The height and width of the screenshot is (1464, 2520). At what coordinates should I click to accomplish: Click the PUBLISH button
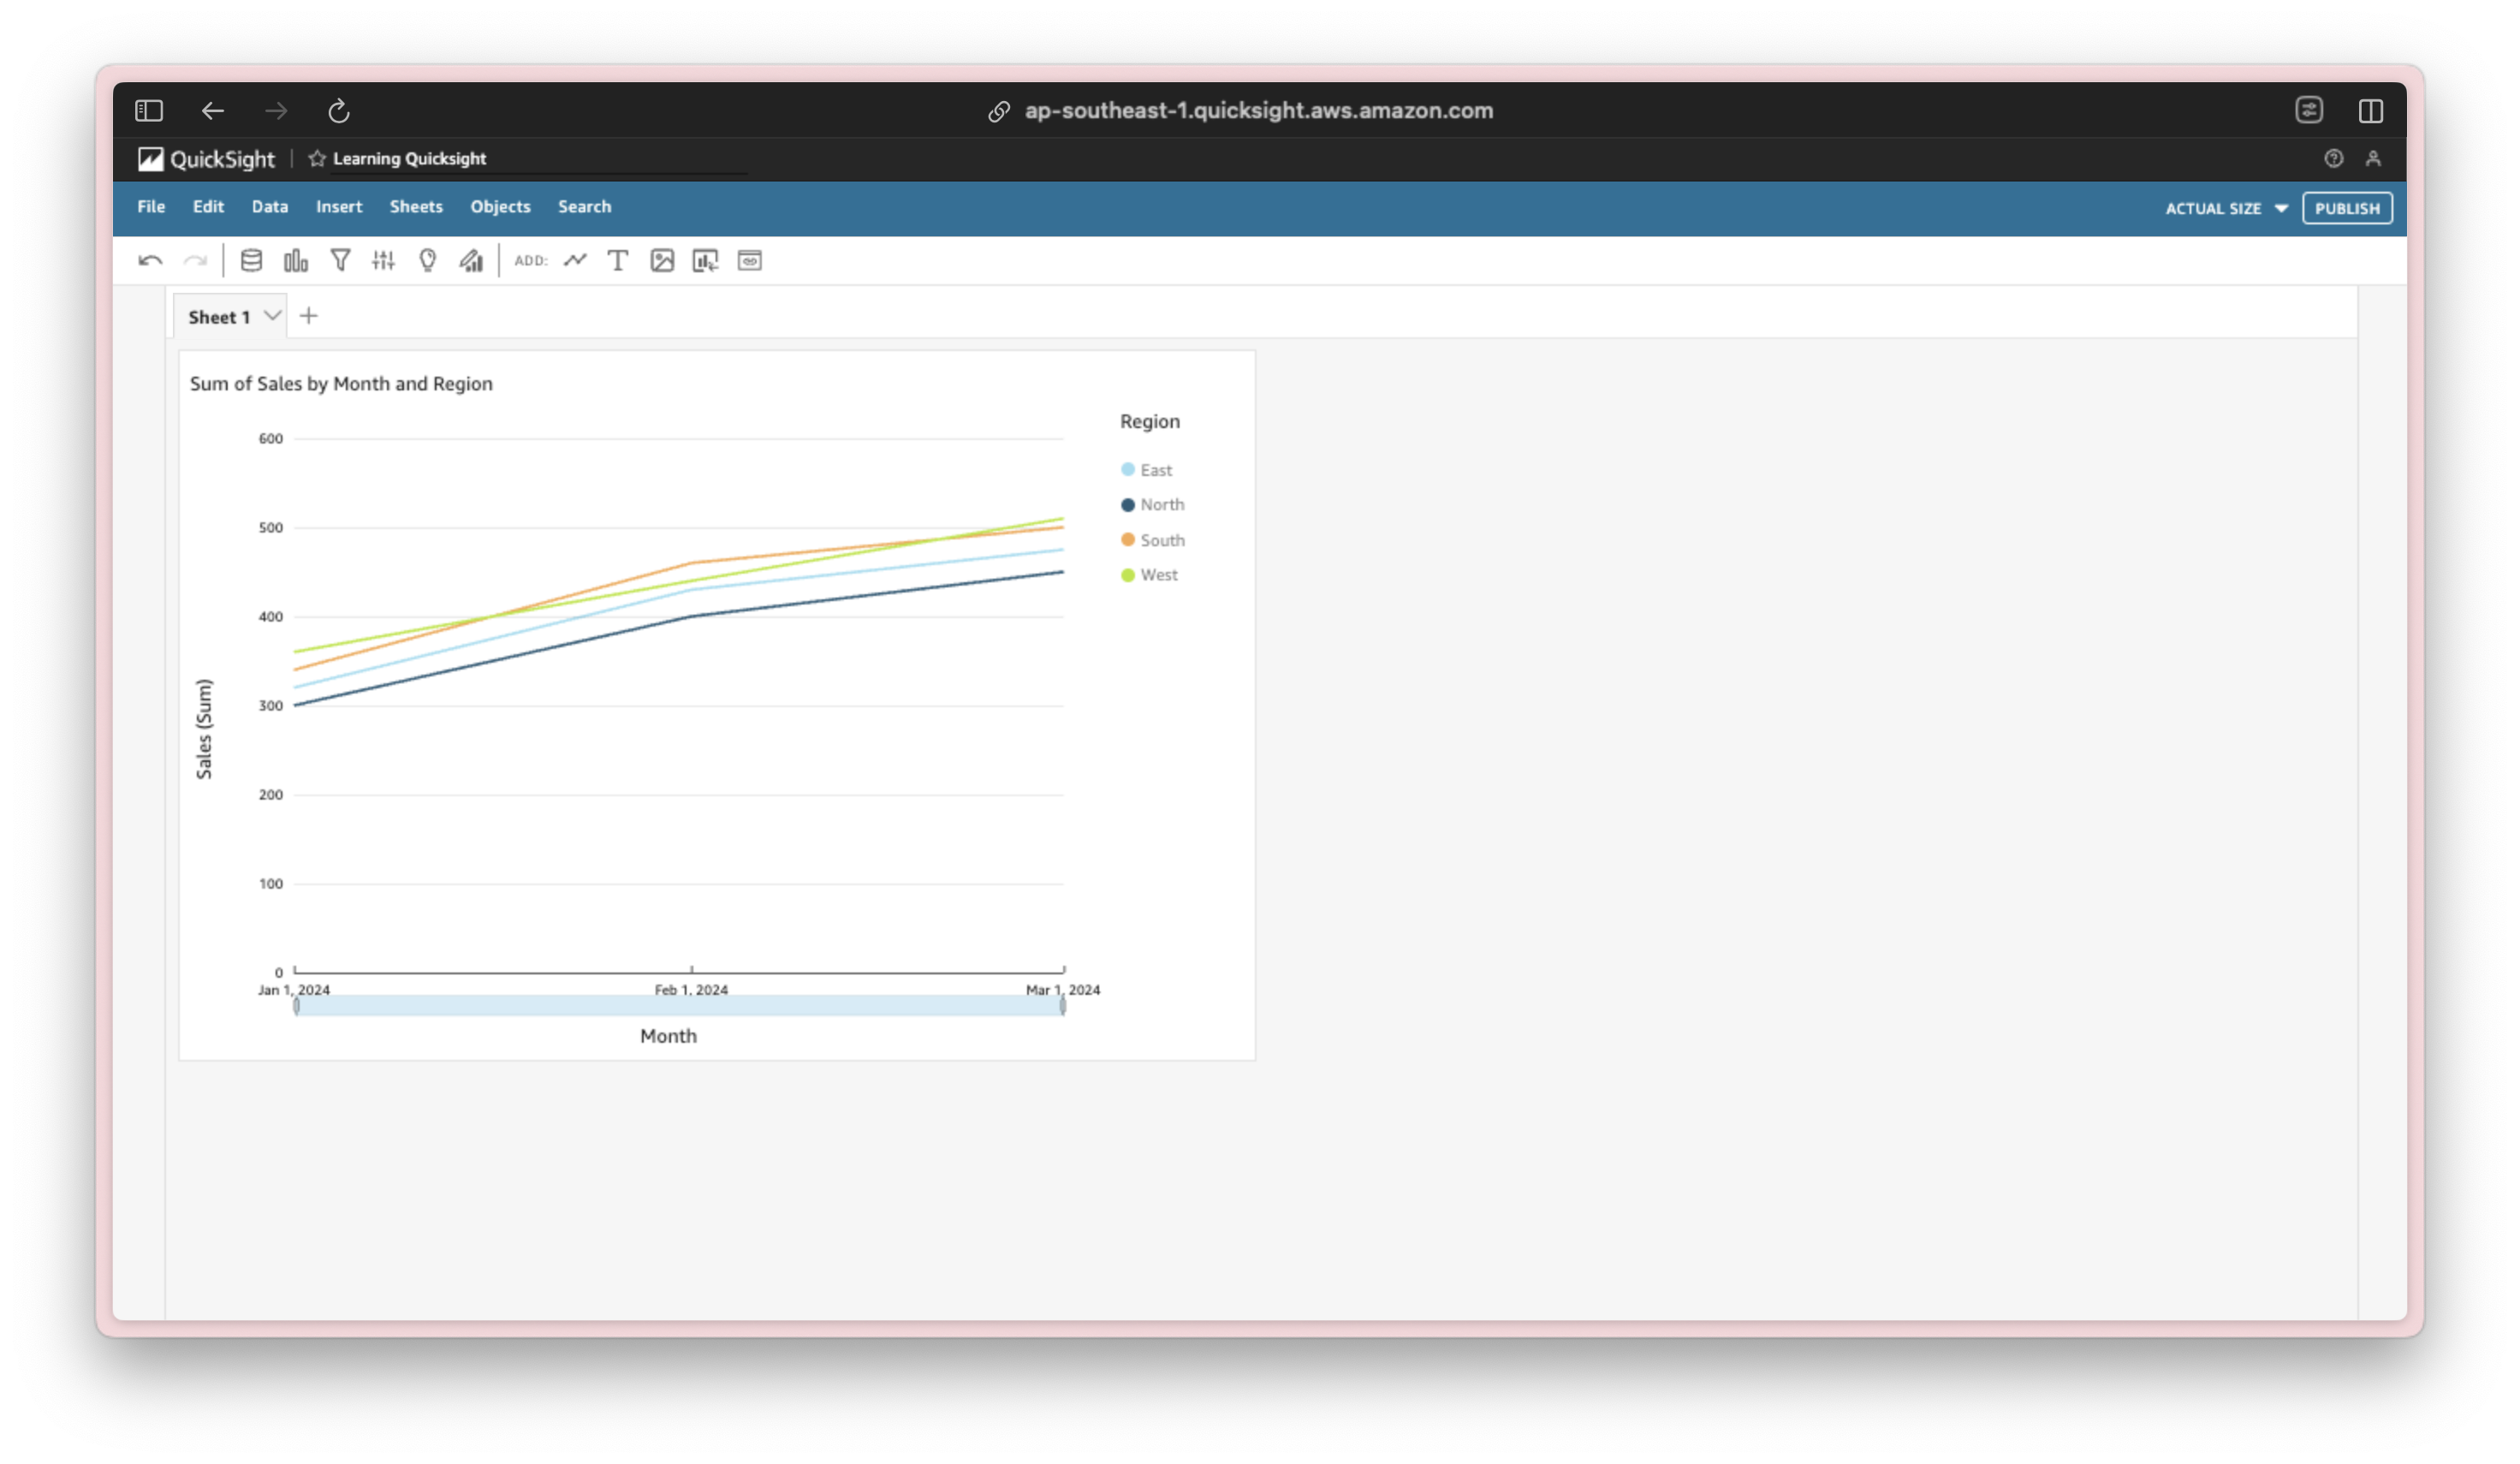2346,208
